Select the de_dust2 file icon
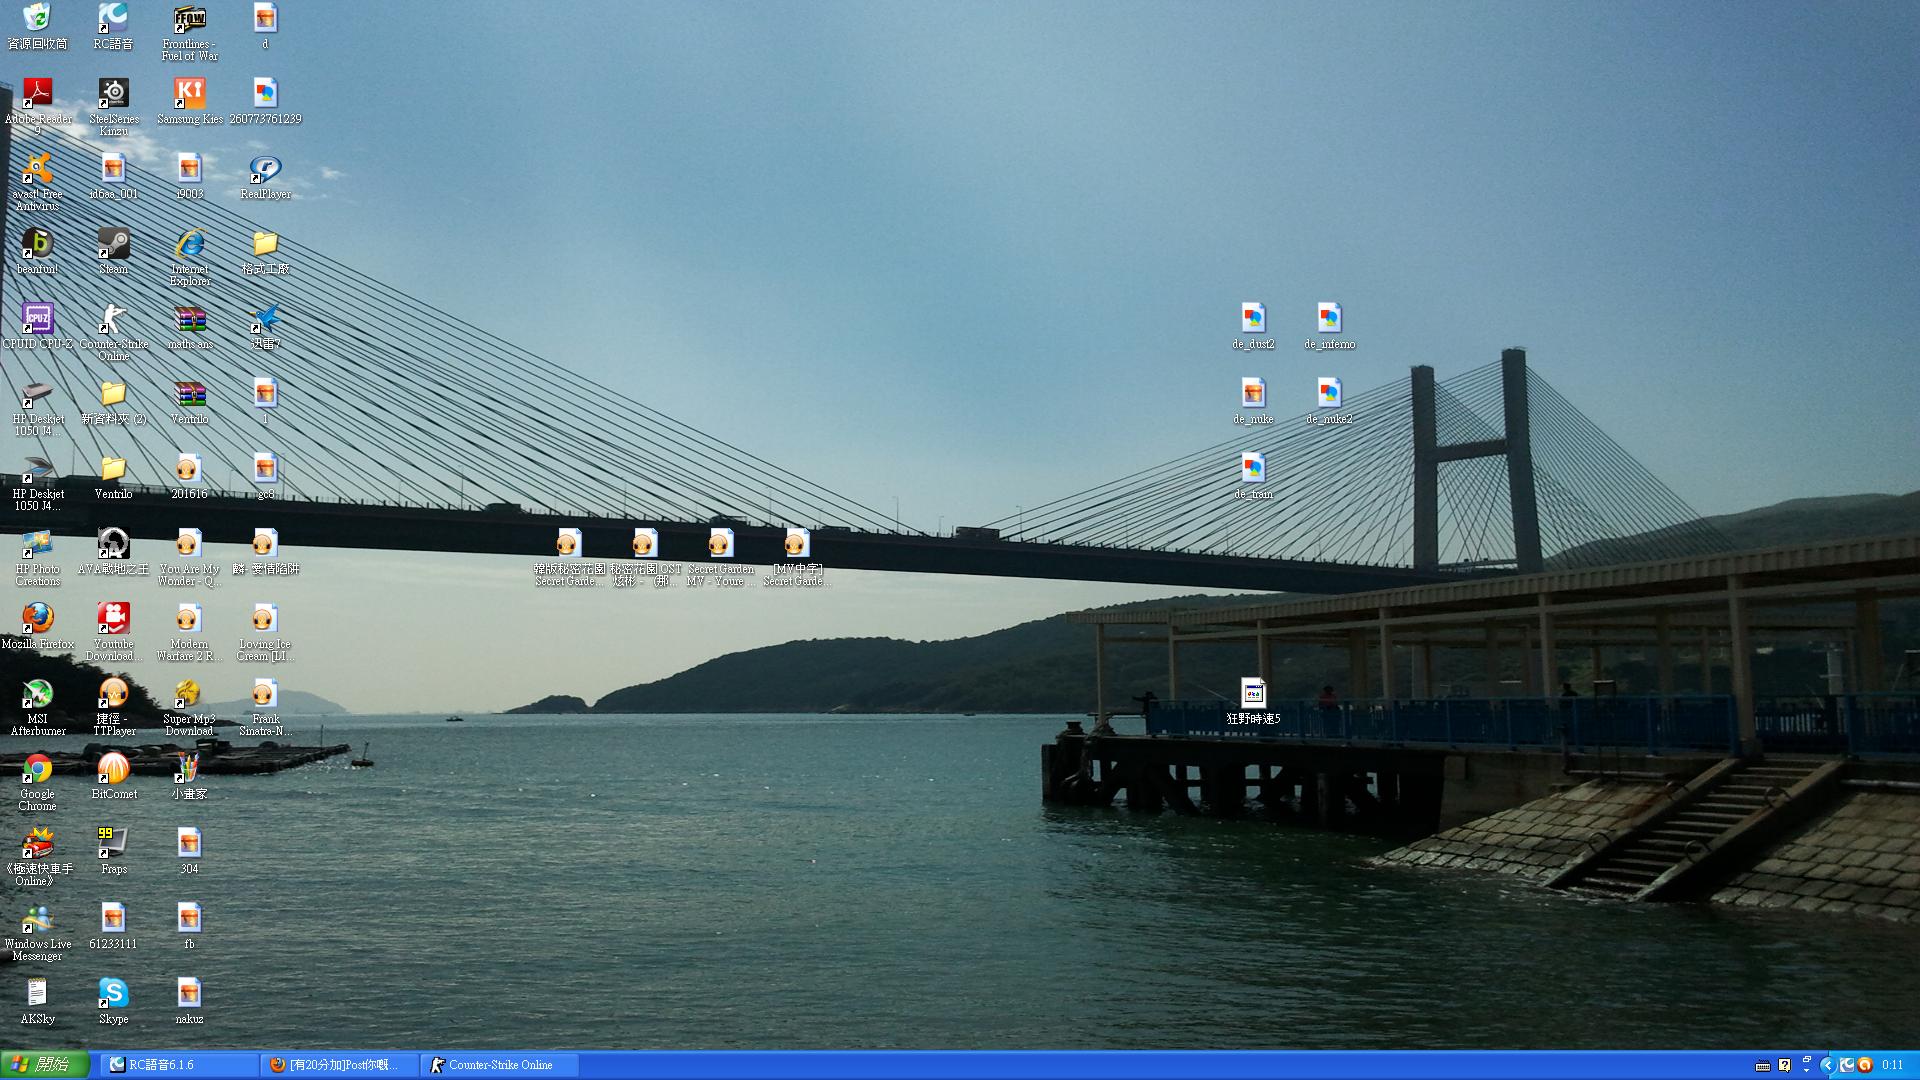This screenshot has width=1920, height=1080. 1253,319
